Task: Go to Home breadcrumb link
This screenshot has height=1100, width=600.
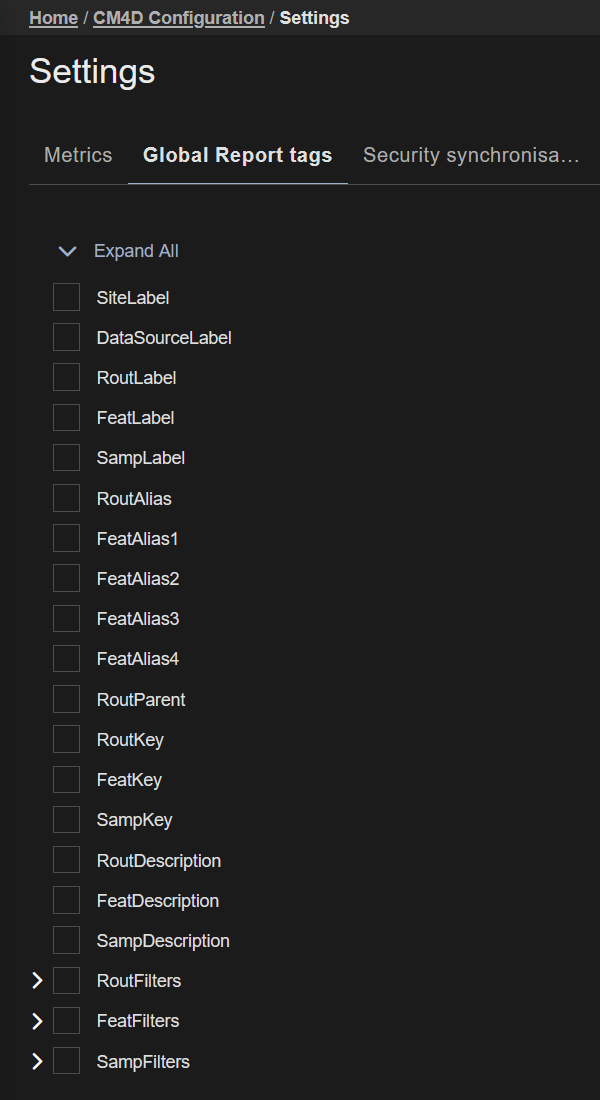Action: point(53,18)
